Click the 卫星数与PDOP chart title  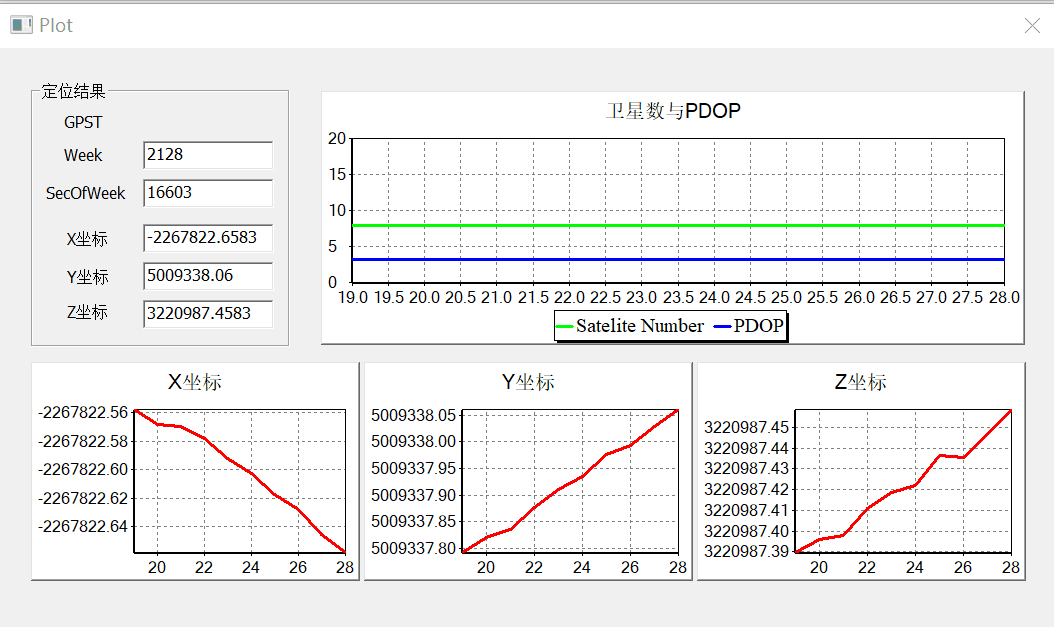673,111
